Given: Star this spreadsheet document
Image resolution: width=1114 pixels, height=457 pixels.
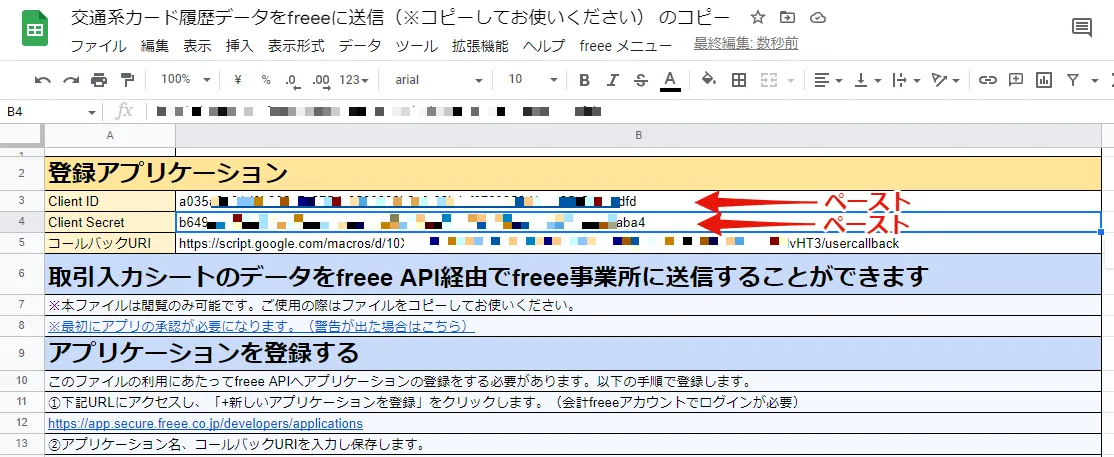Looking at the screenshot, I should coord(758,18).
